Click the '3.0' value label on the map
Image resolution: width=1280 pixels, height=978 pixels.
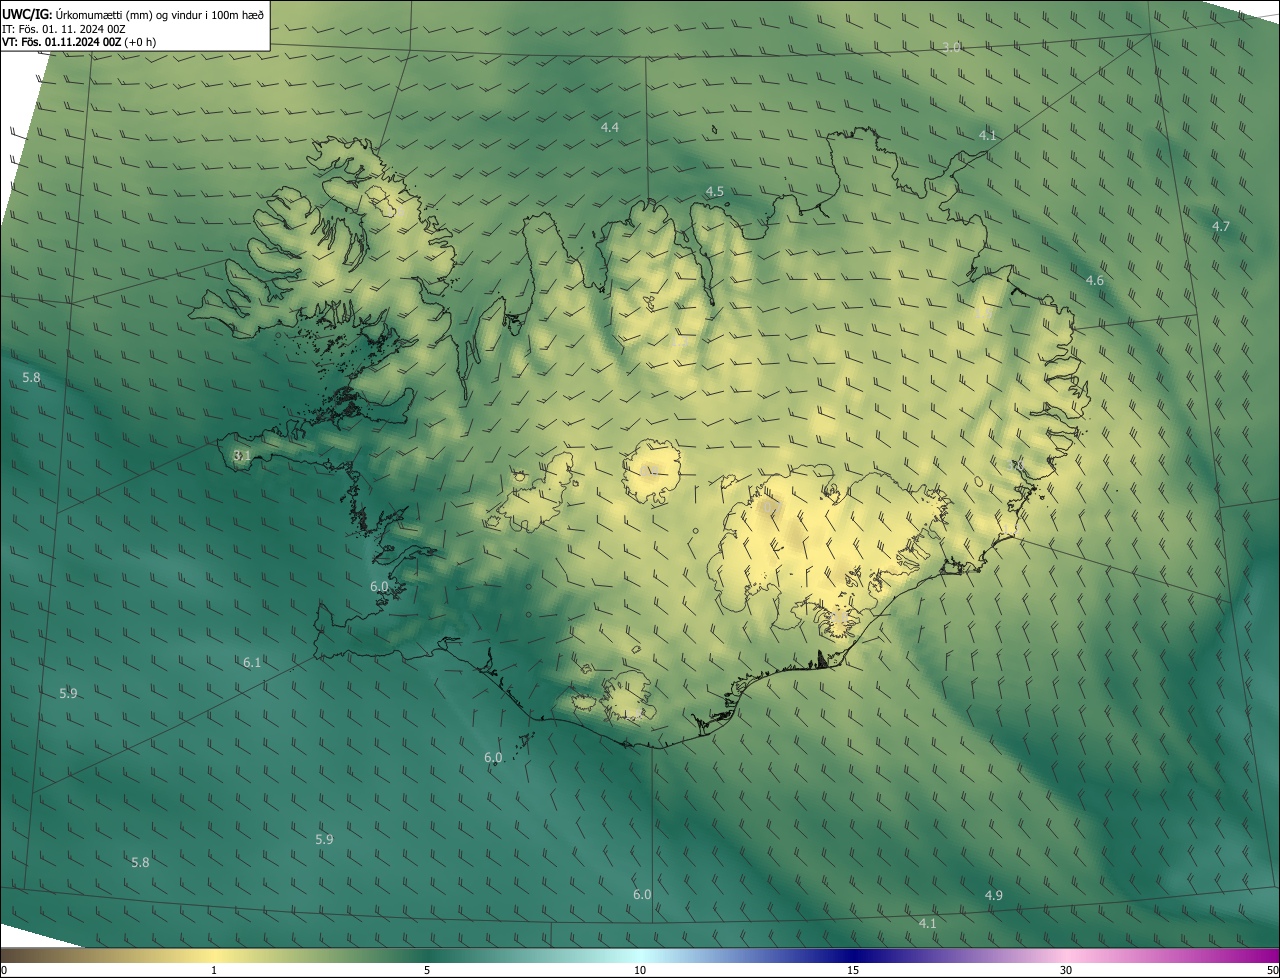coord(952,47)
